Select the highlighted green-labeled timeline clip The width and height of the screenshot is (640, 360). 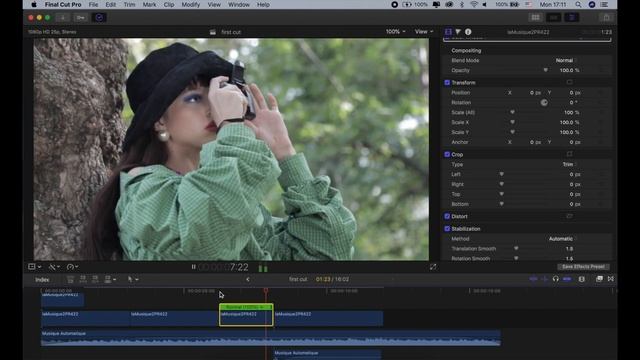(x=246, y=315)
